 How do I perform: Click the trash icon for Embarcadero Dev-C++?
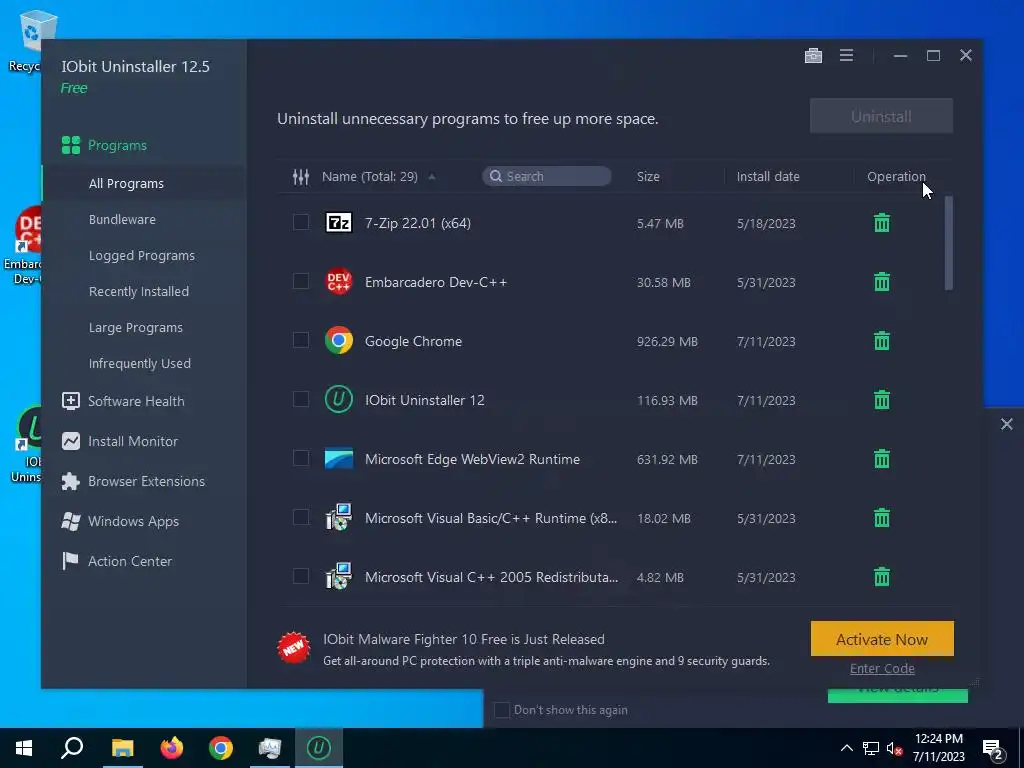point(882,281)
